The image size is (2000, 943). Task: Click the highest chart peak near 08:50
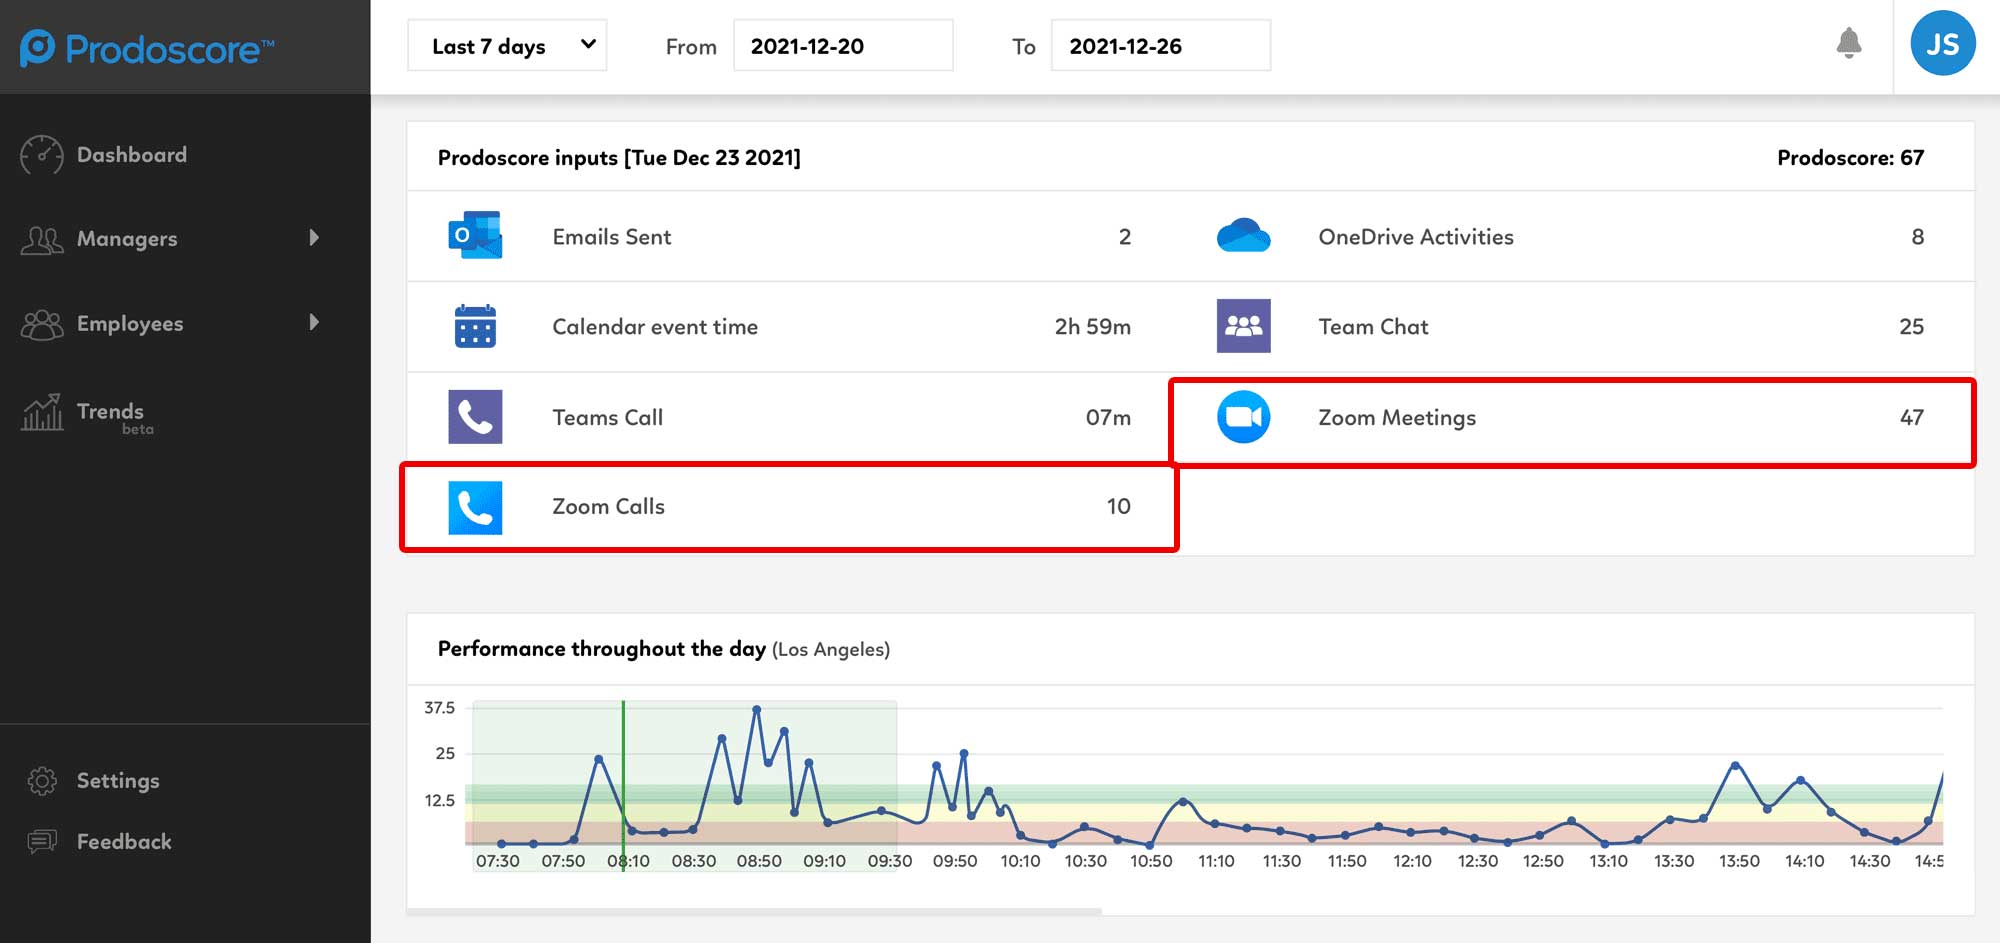757,709
